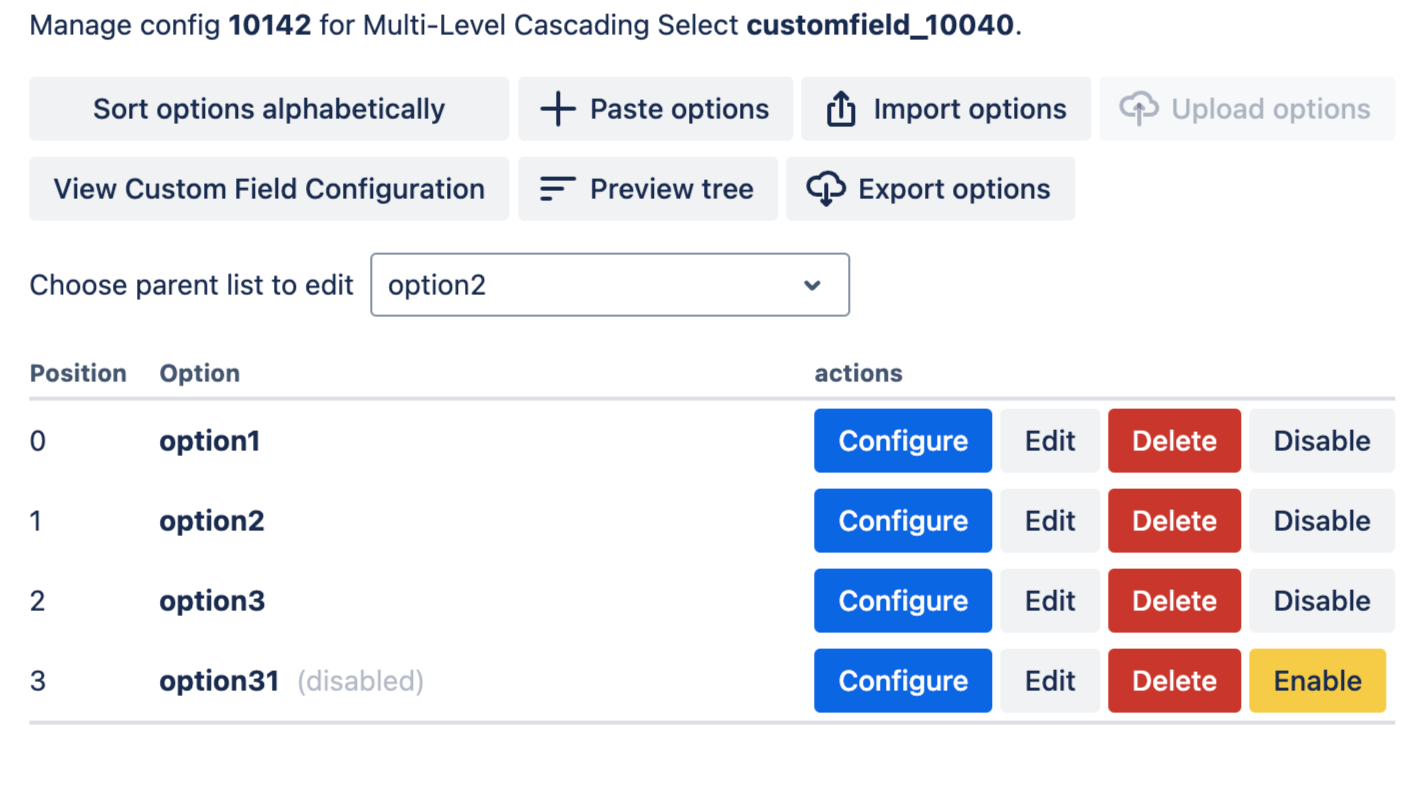Disable option1 in the list

(1321, 441)
